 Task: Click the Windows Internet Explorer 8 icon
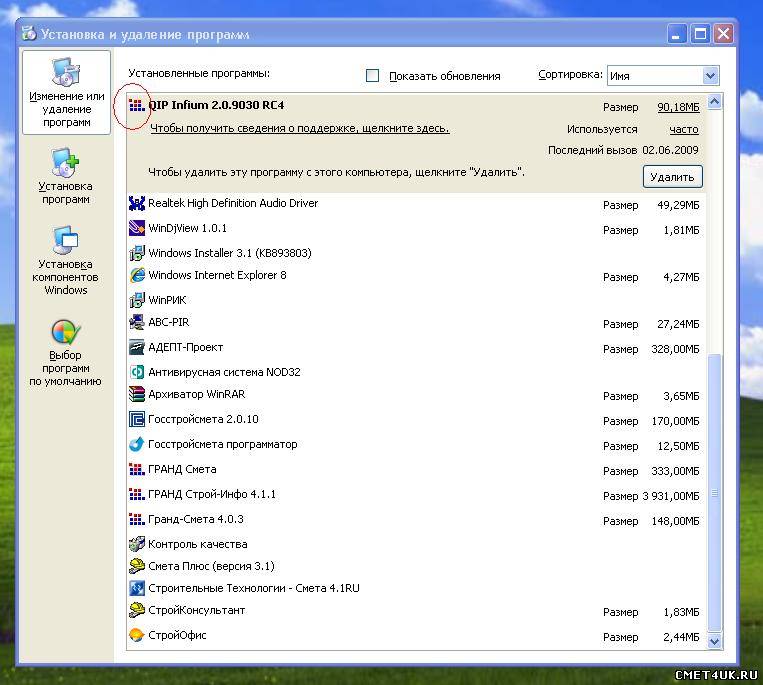(137, 275)
